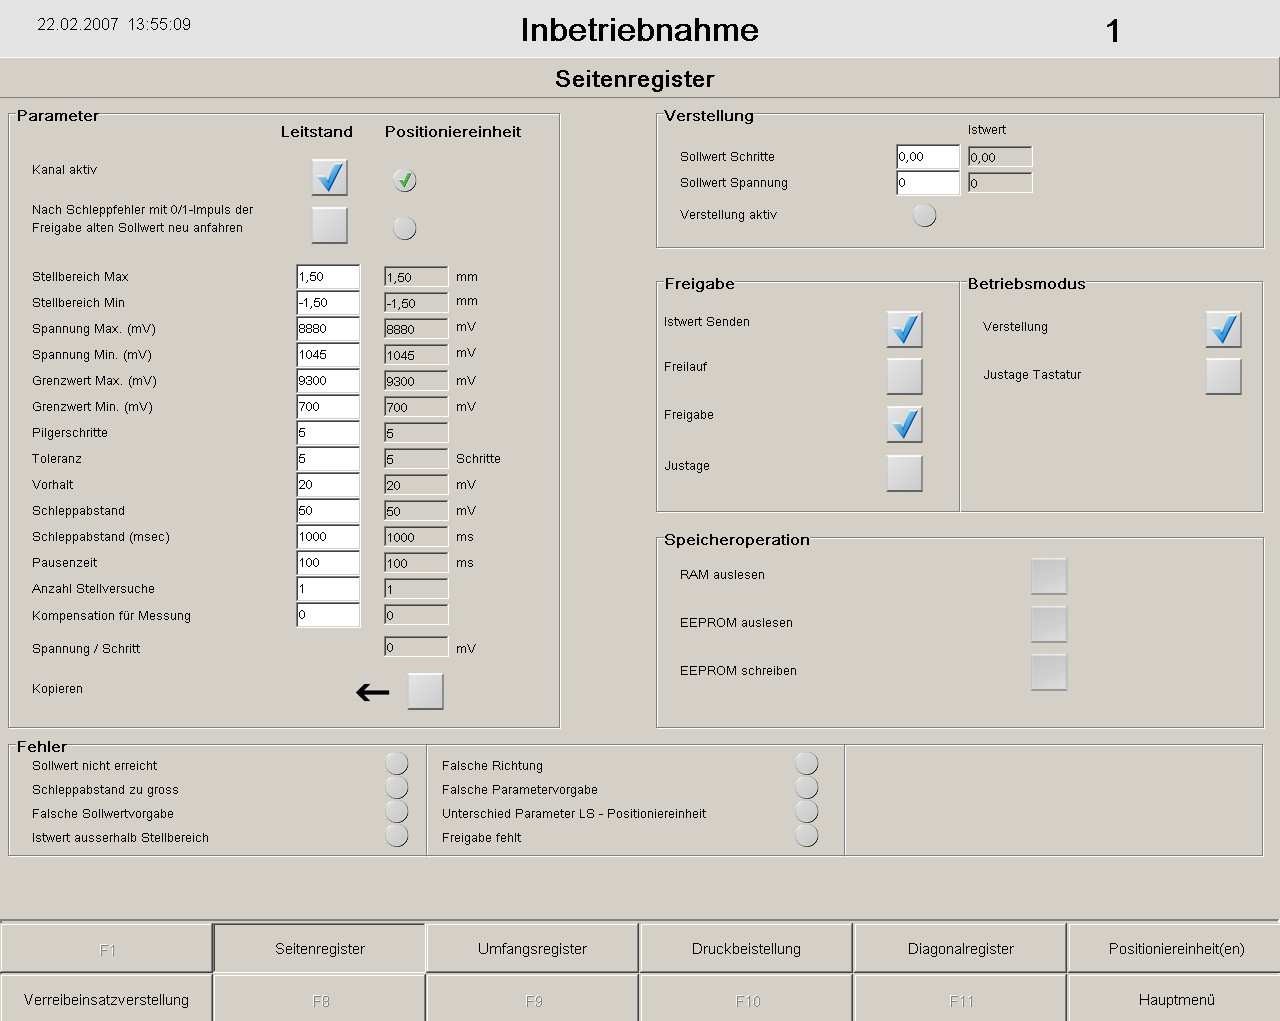Open the Druckbeistellung tab
Screen dimensions: 1280x1021
[746, 948]
